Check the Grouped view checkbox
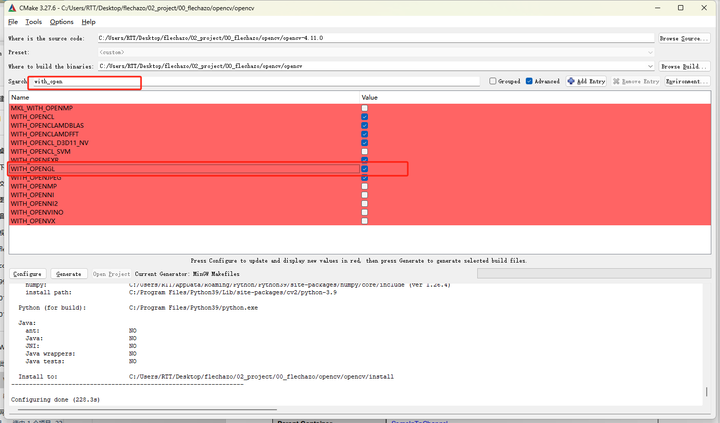Viewport: 720px width, 423px height. pyautogui.click(x=493, y=81)
